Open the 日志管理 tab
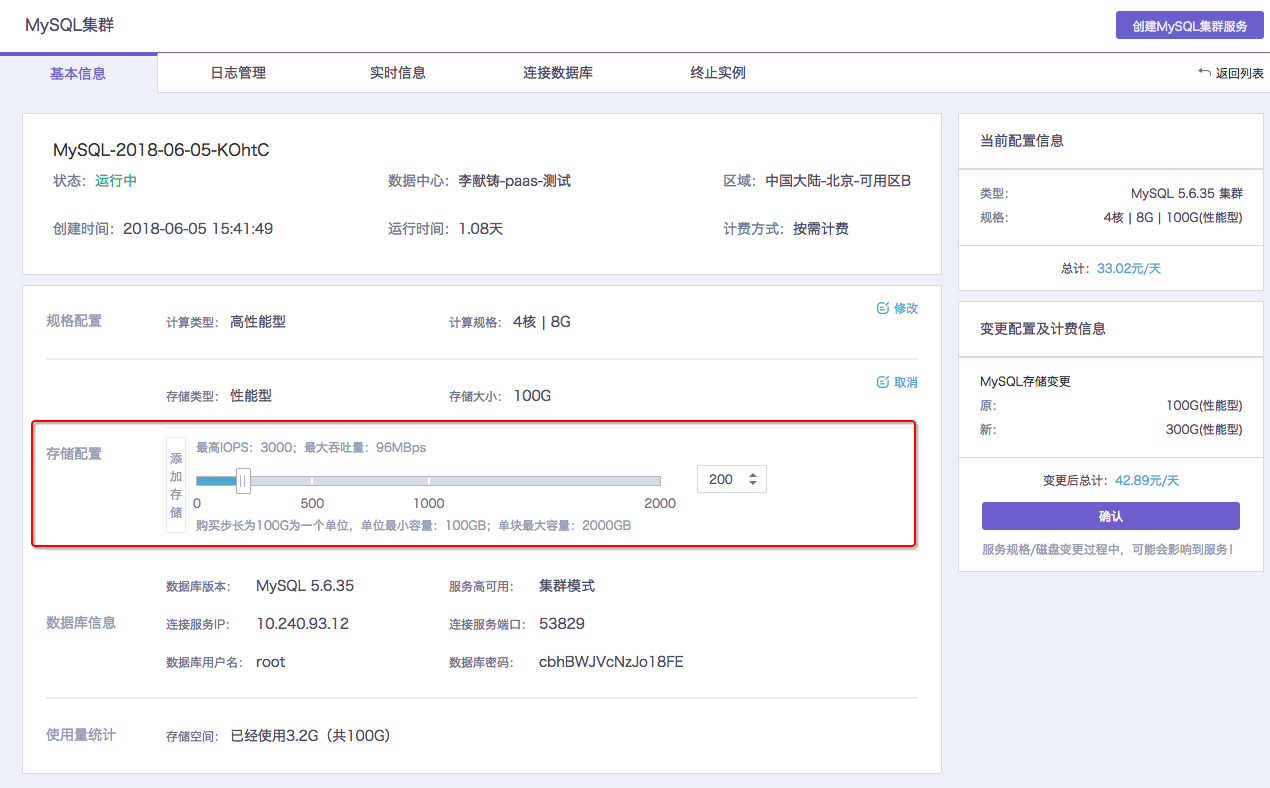1270x788 pixels. coord(238,73)
